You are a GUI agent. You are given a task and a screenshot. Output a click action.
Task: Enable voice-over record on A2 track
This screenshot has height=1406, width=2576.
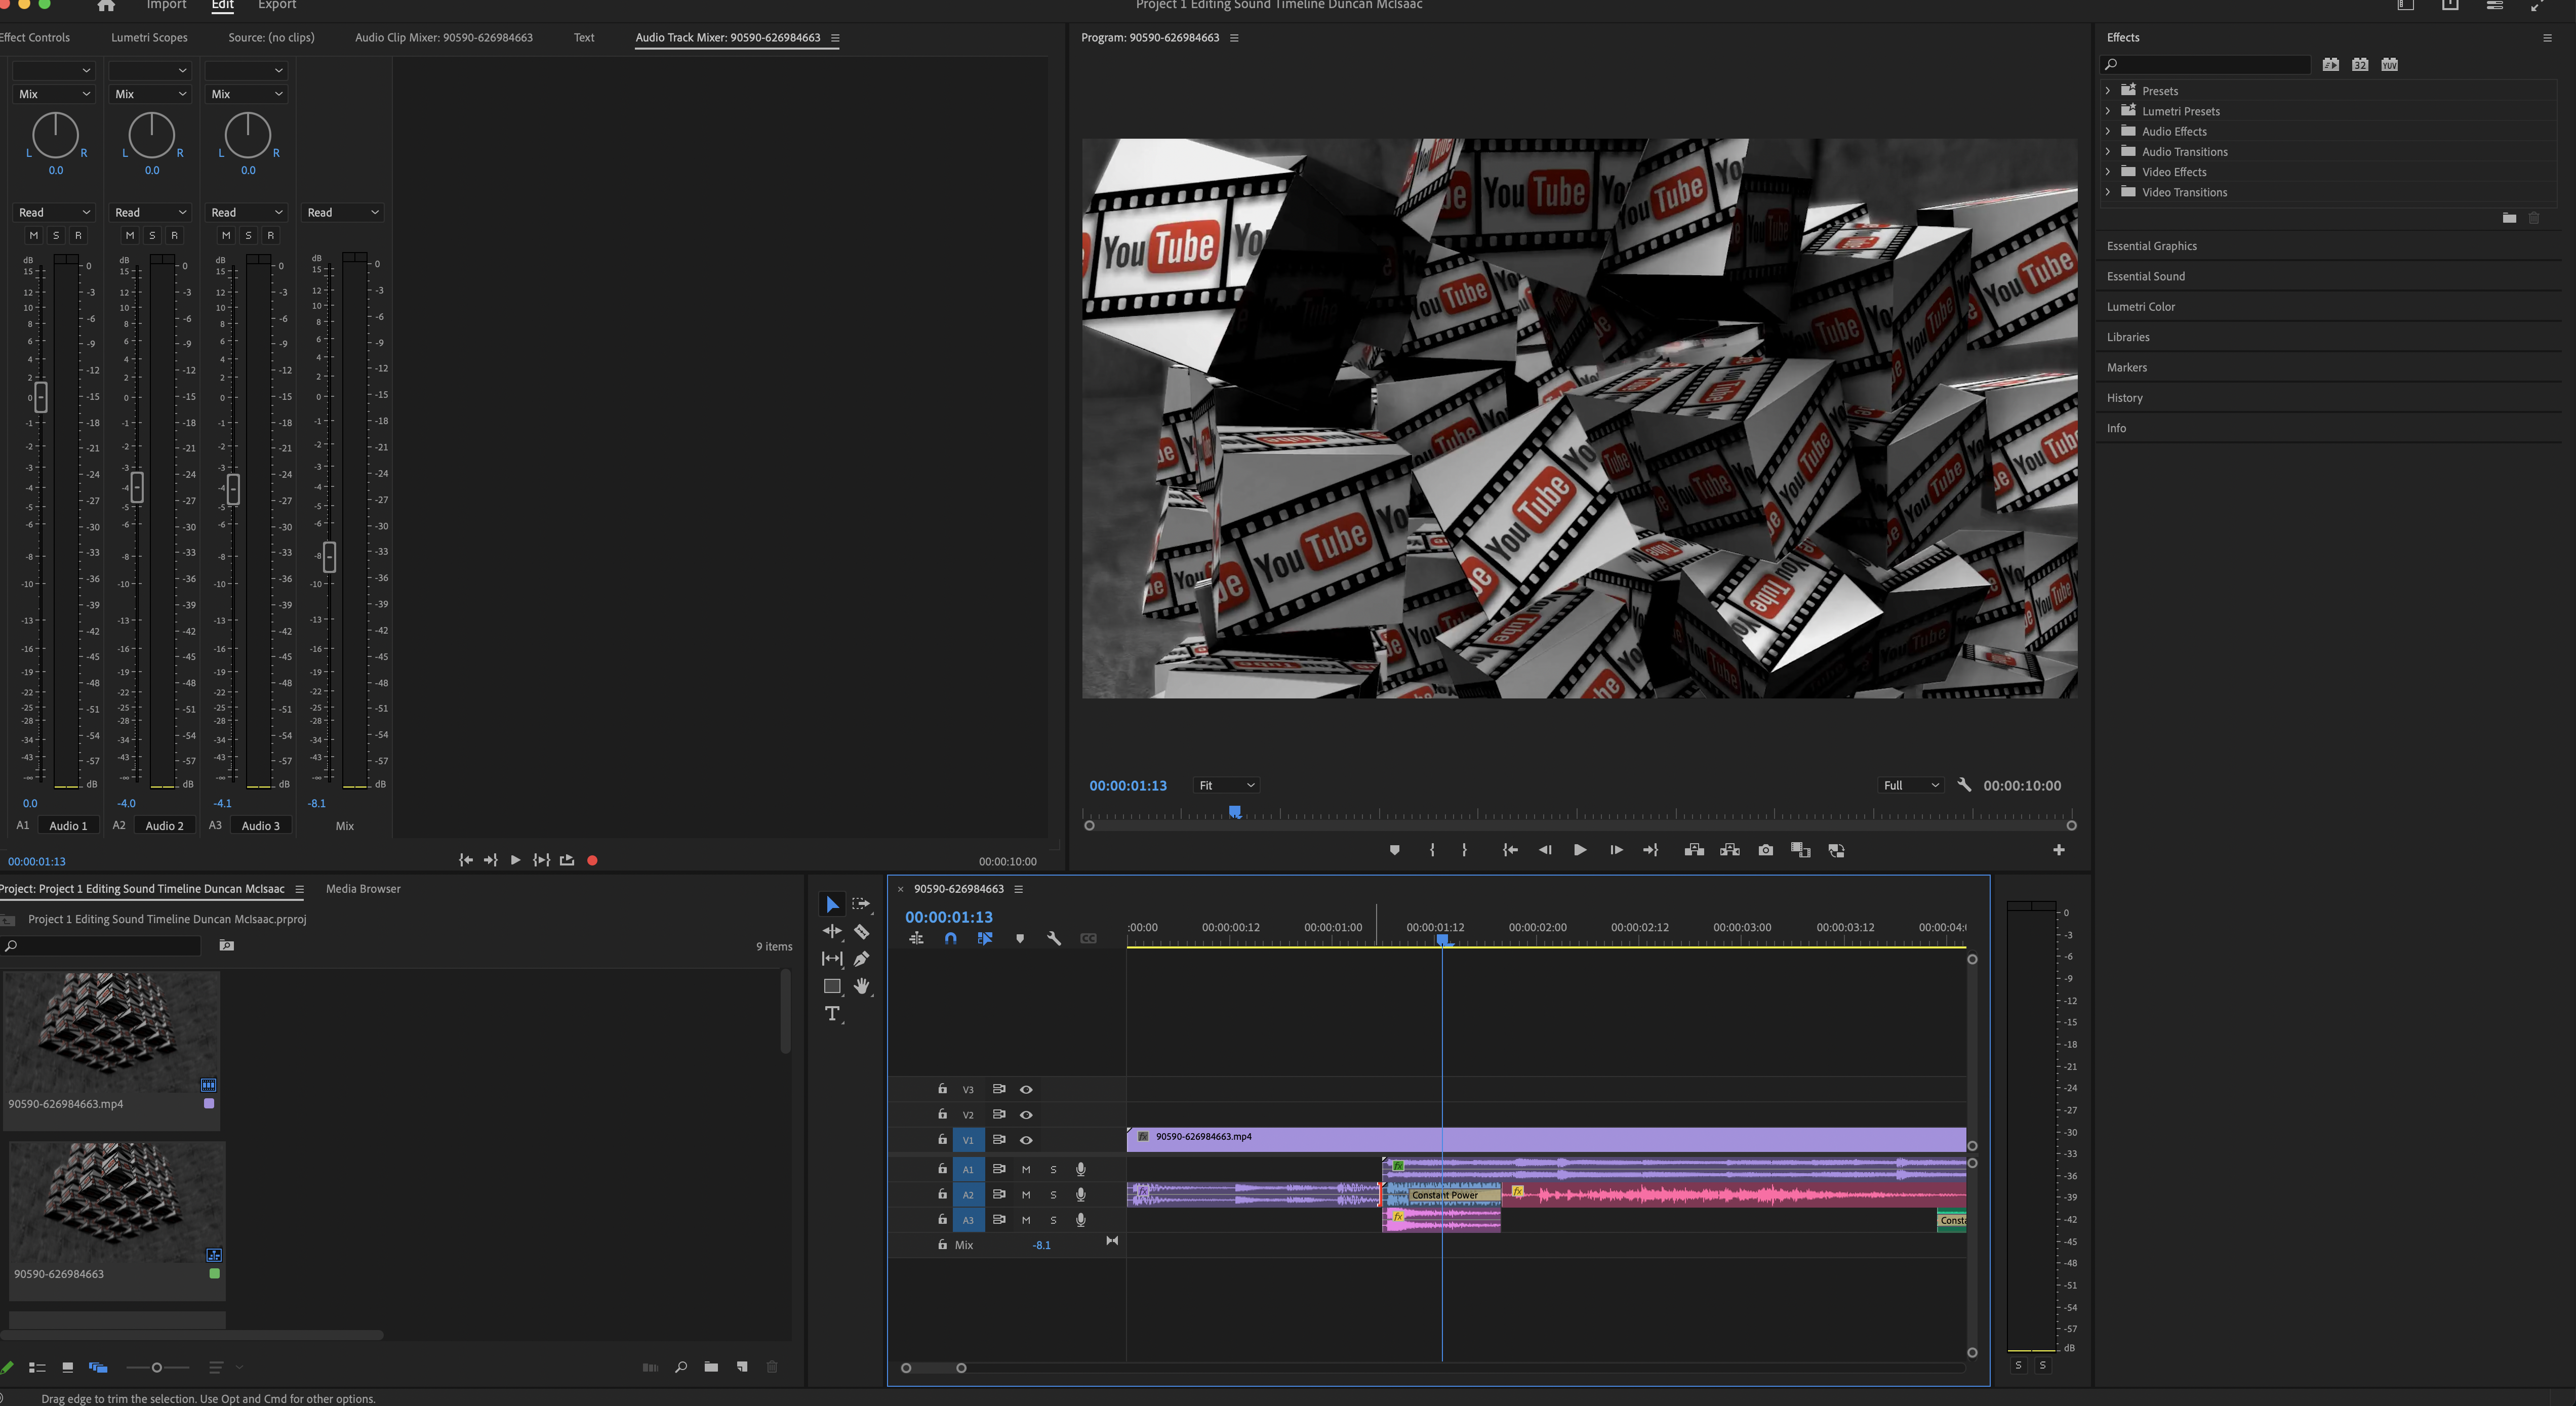(1081, 1194)
